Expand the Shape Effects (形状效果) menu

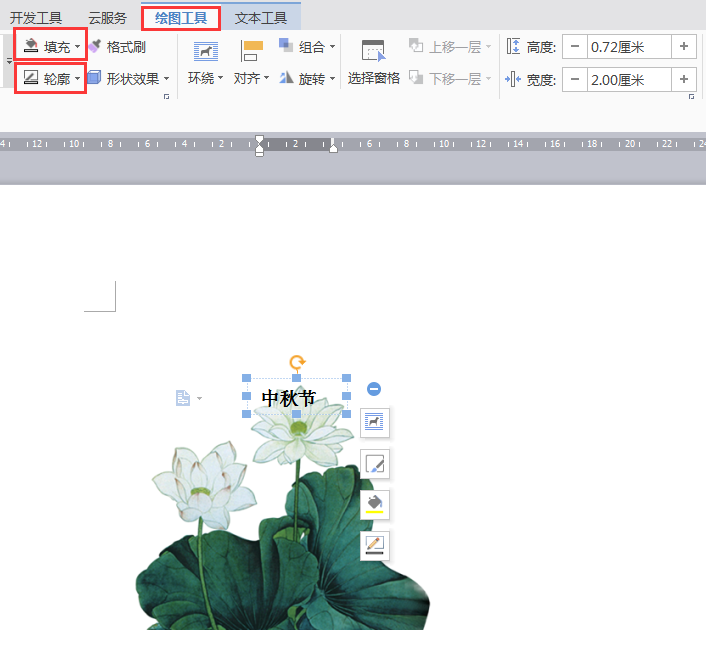pos(130,78)
